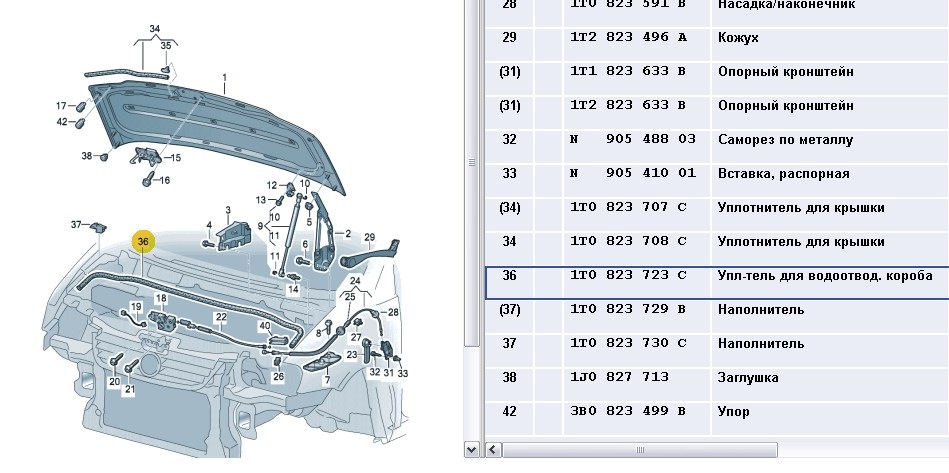Click part number 3B0 823 499 B

point(627,411)
